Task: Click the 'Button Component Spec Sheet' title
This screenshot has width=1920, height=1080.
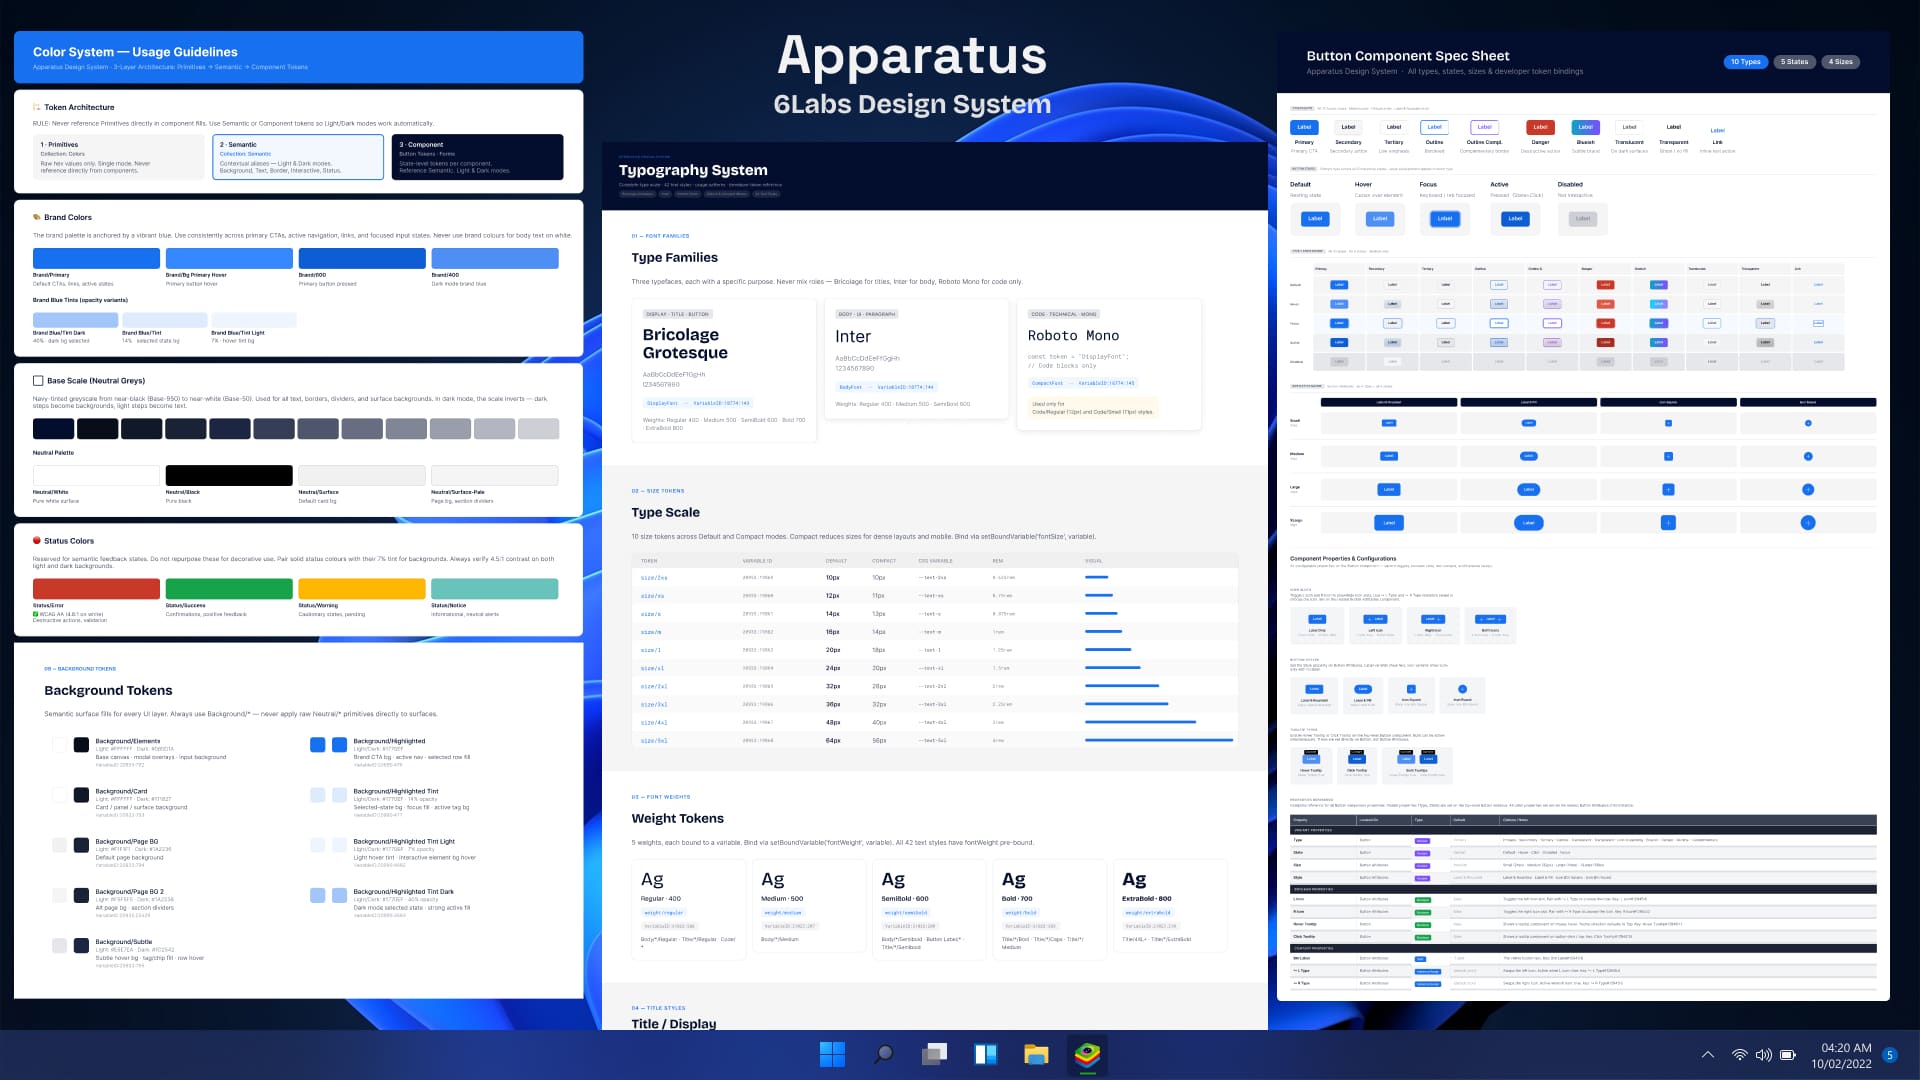Action: pos(1408,56)
